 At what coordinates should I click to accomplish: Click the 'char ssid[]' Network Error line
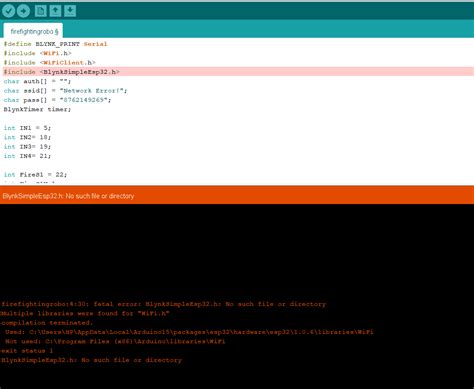(65, 91)
